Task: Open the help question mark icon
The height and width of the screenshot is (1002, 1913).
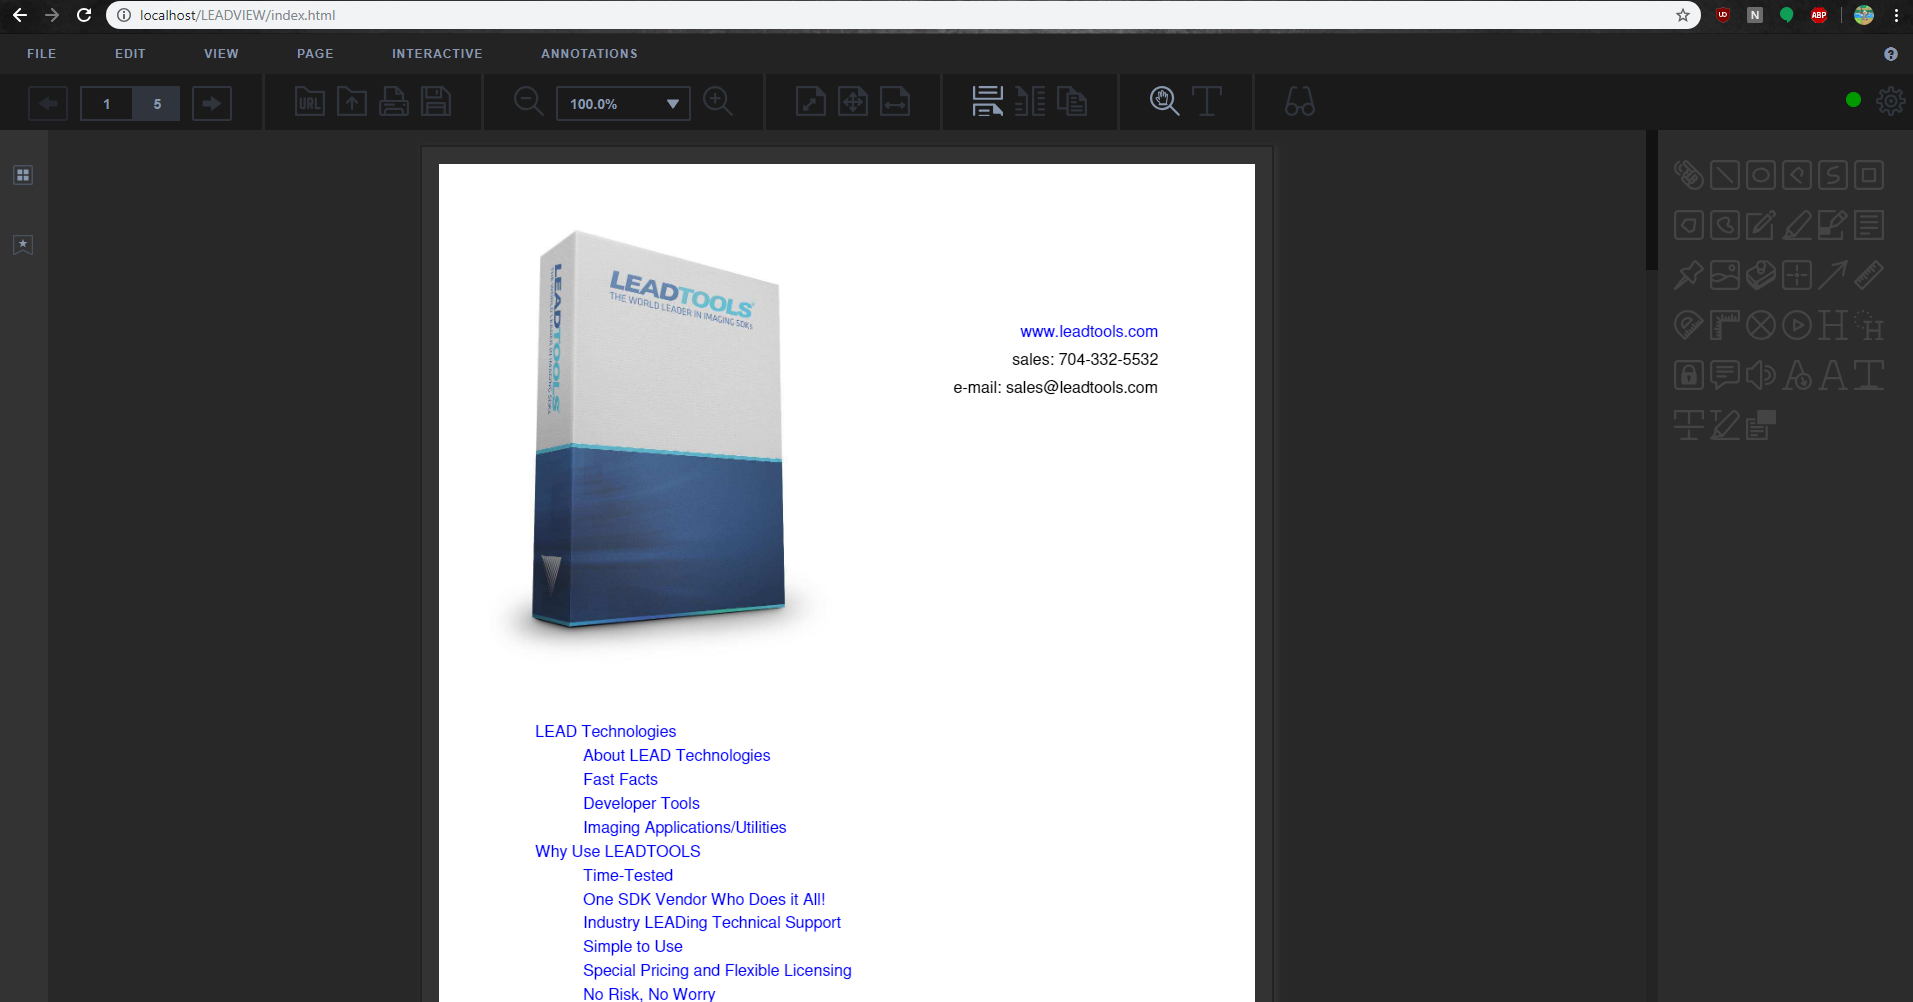Action: click(x=1891, y=54)
